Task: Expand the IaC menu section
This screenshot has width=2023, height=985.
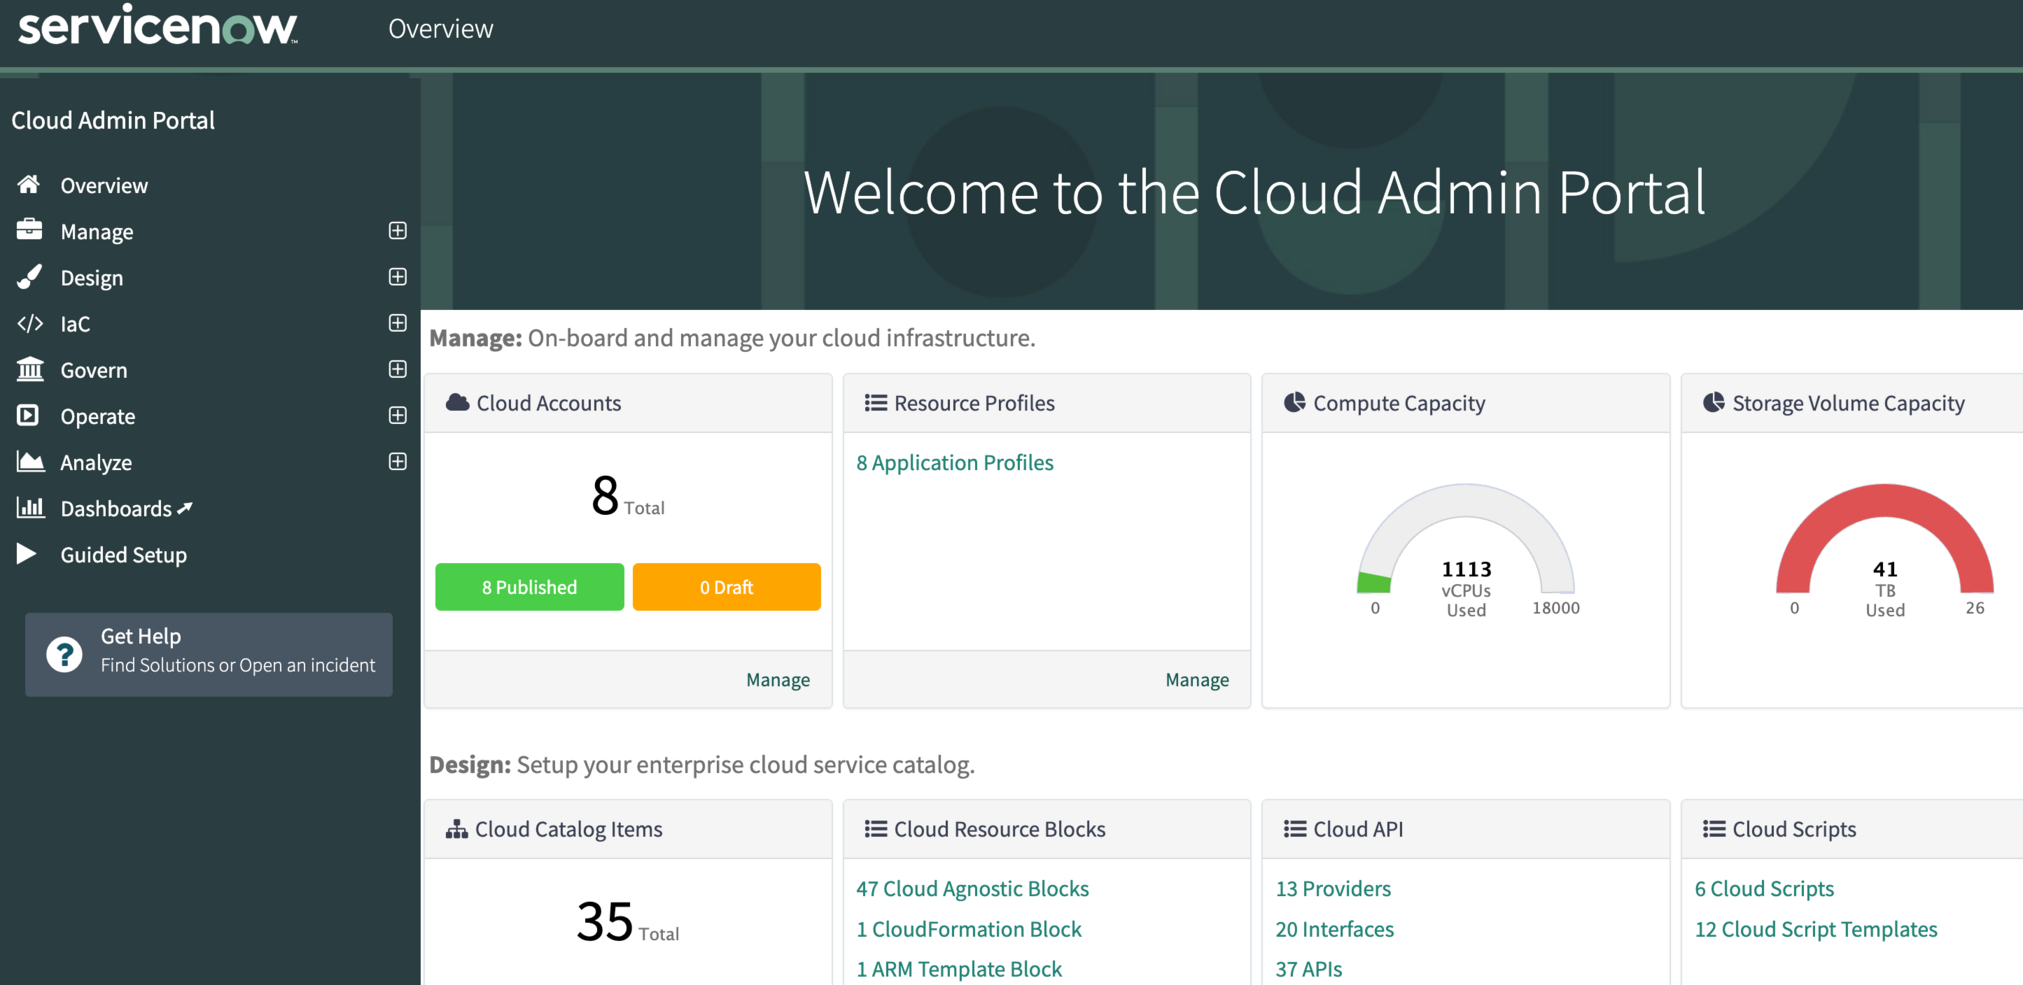Action: pos(397,323)
